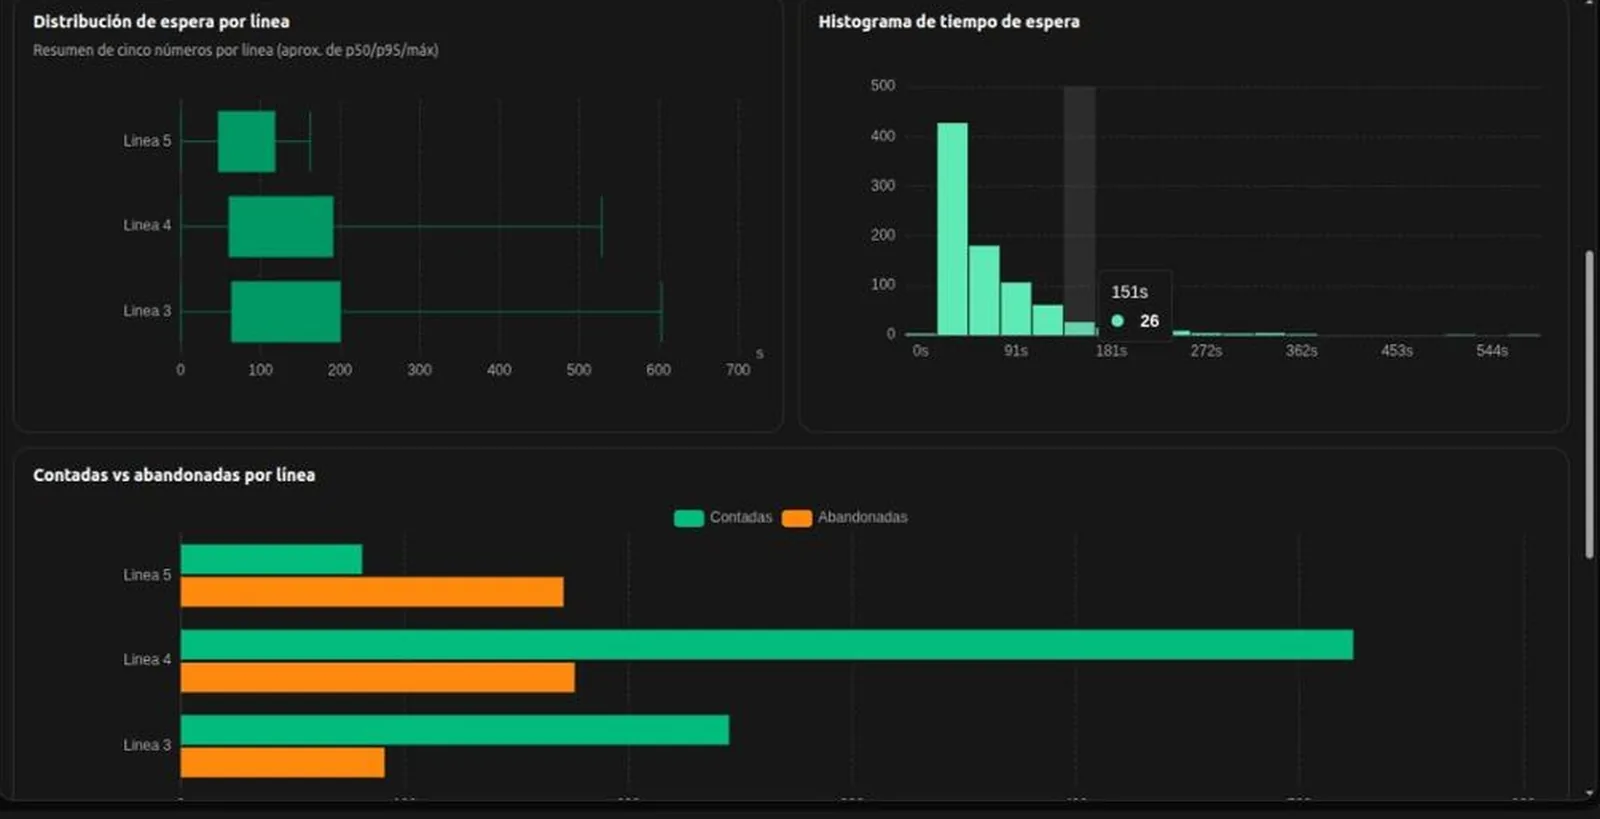Select the orange Abandonadas bar for Línea 3
Screen dimensions: 1600x819
[x=283, y=763]
